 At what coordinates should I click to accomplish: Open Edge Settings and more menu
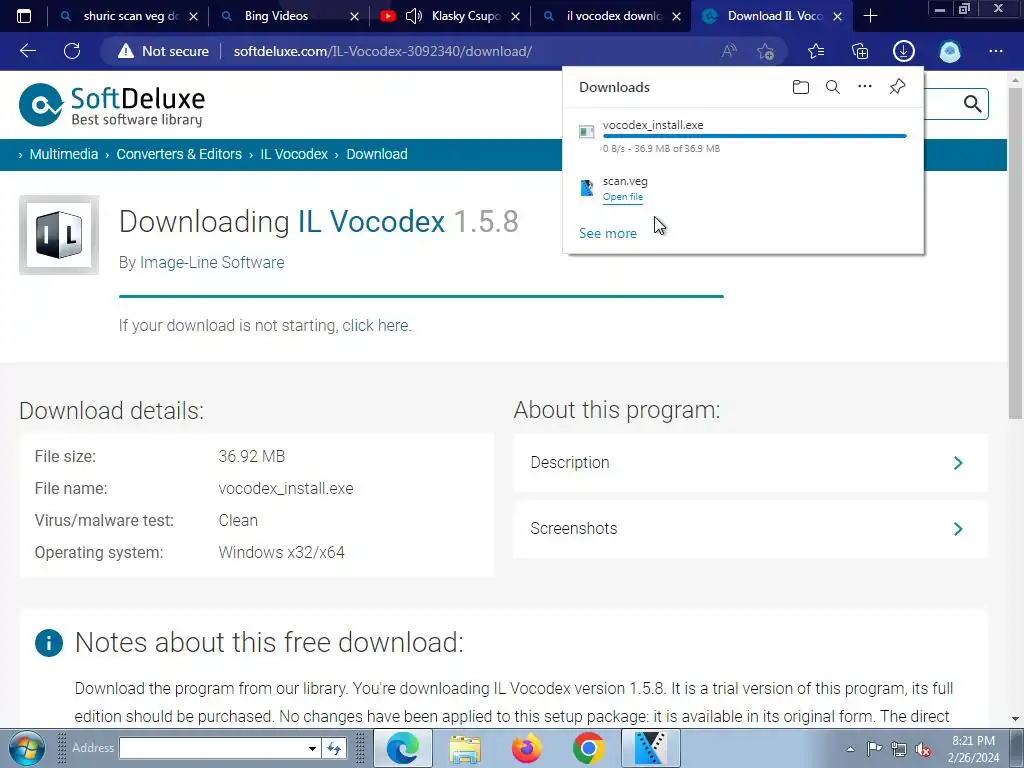[995, 51]
